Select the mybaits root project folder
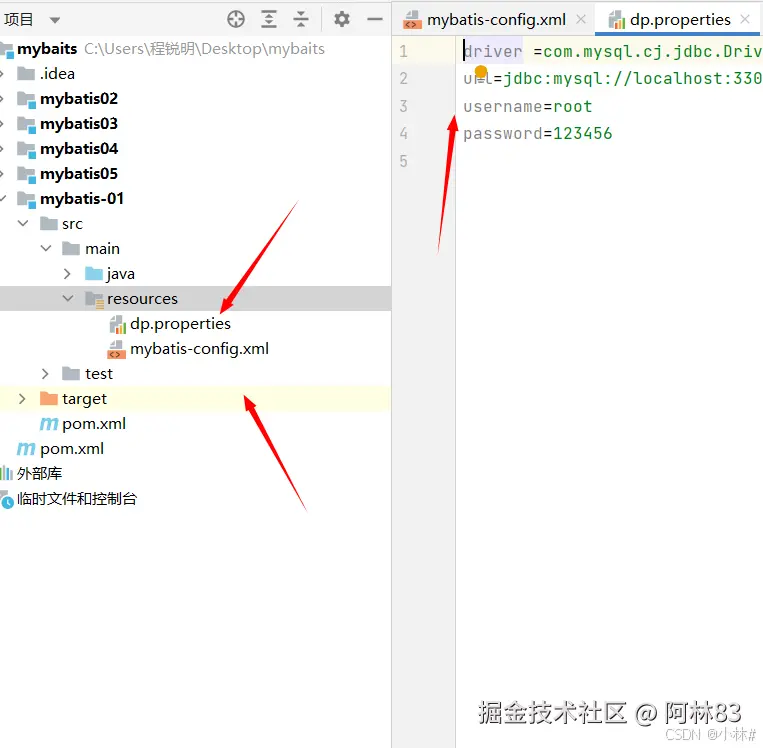Screen dimensions: 763x748 (x=47, y=49)
